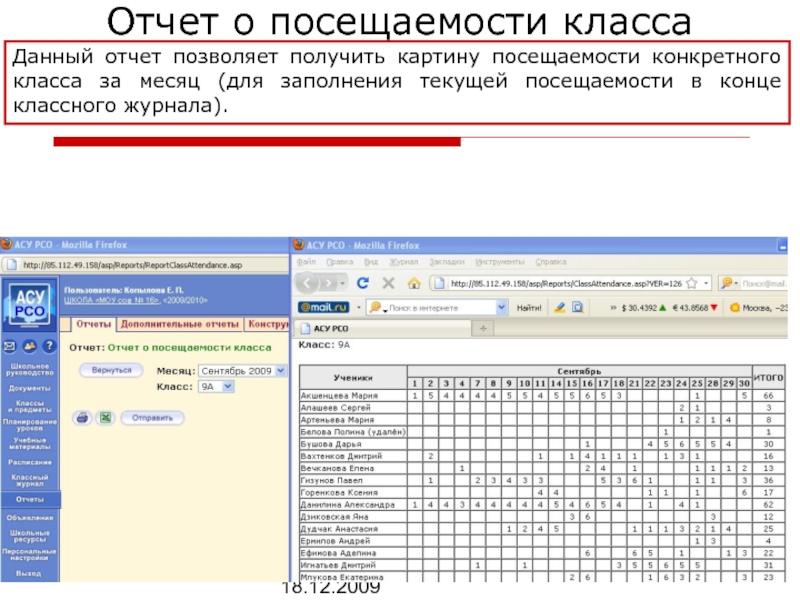Click the Найти! search button
This screenshot has width=800, height=600.
[529, 307]
